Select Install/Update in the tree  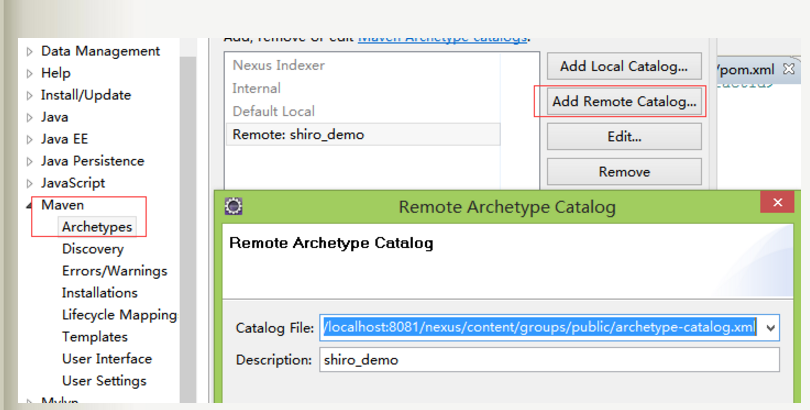coord(86,95)
